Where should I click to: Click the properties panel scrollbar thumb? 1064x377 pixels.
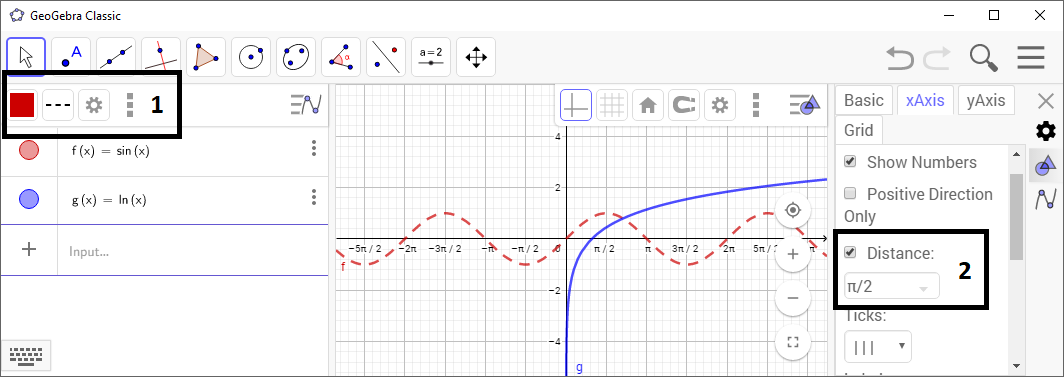[1016, 216]
